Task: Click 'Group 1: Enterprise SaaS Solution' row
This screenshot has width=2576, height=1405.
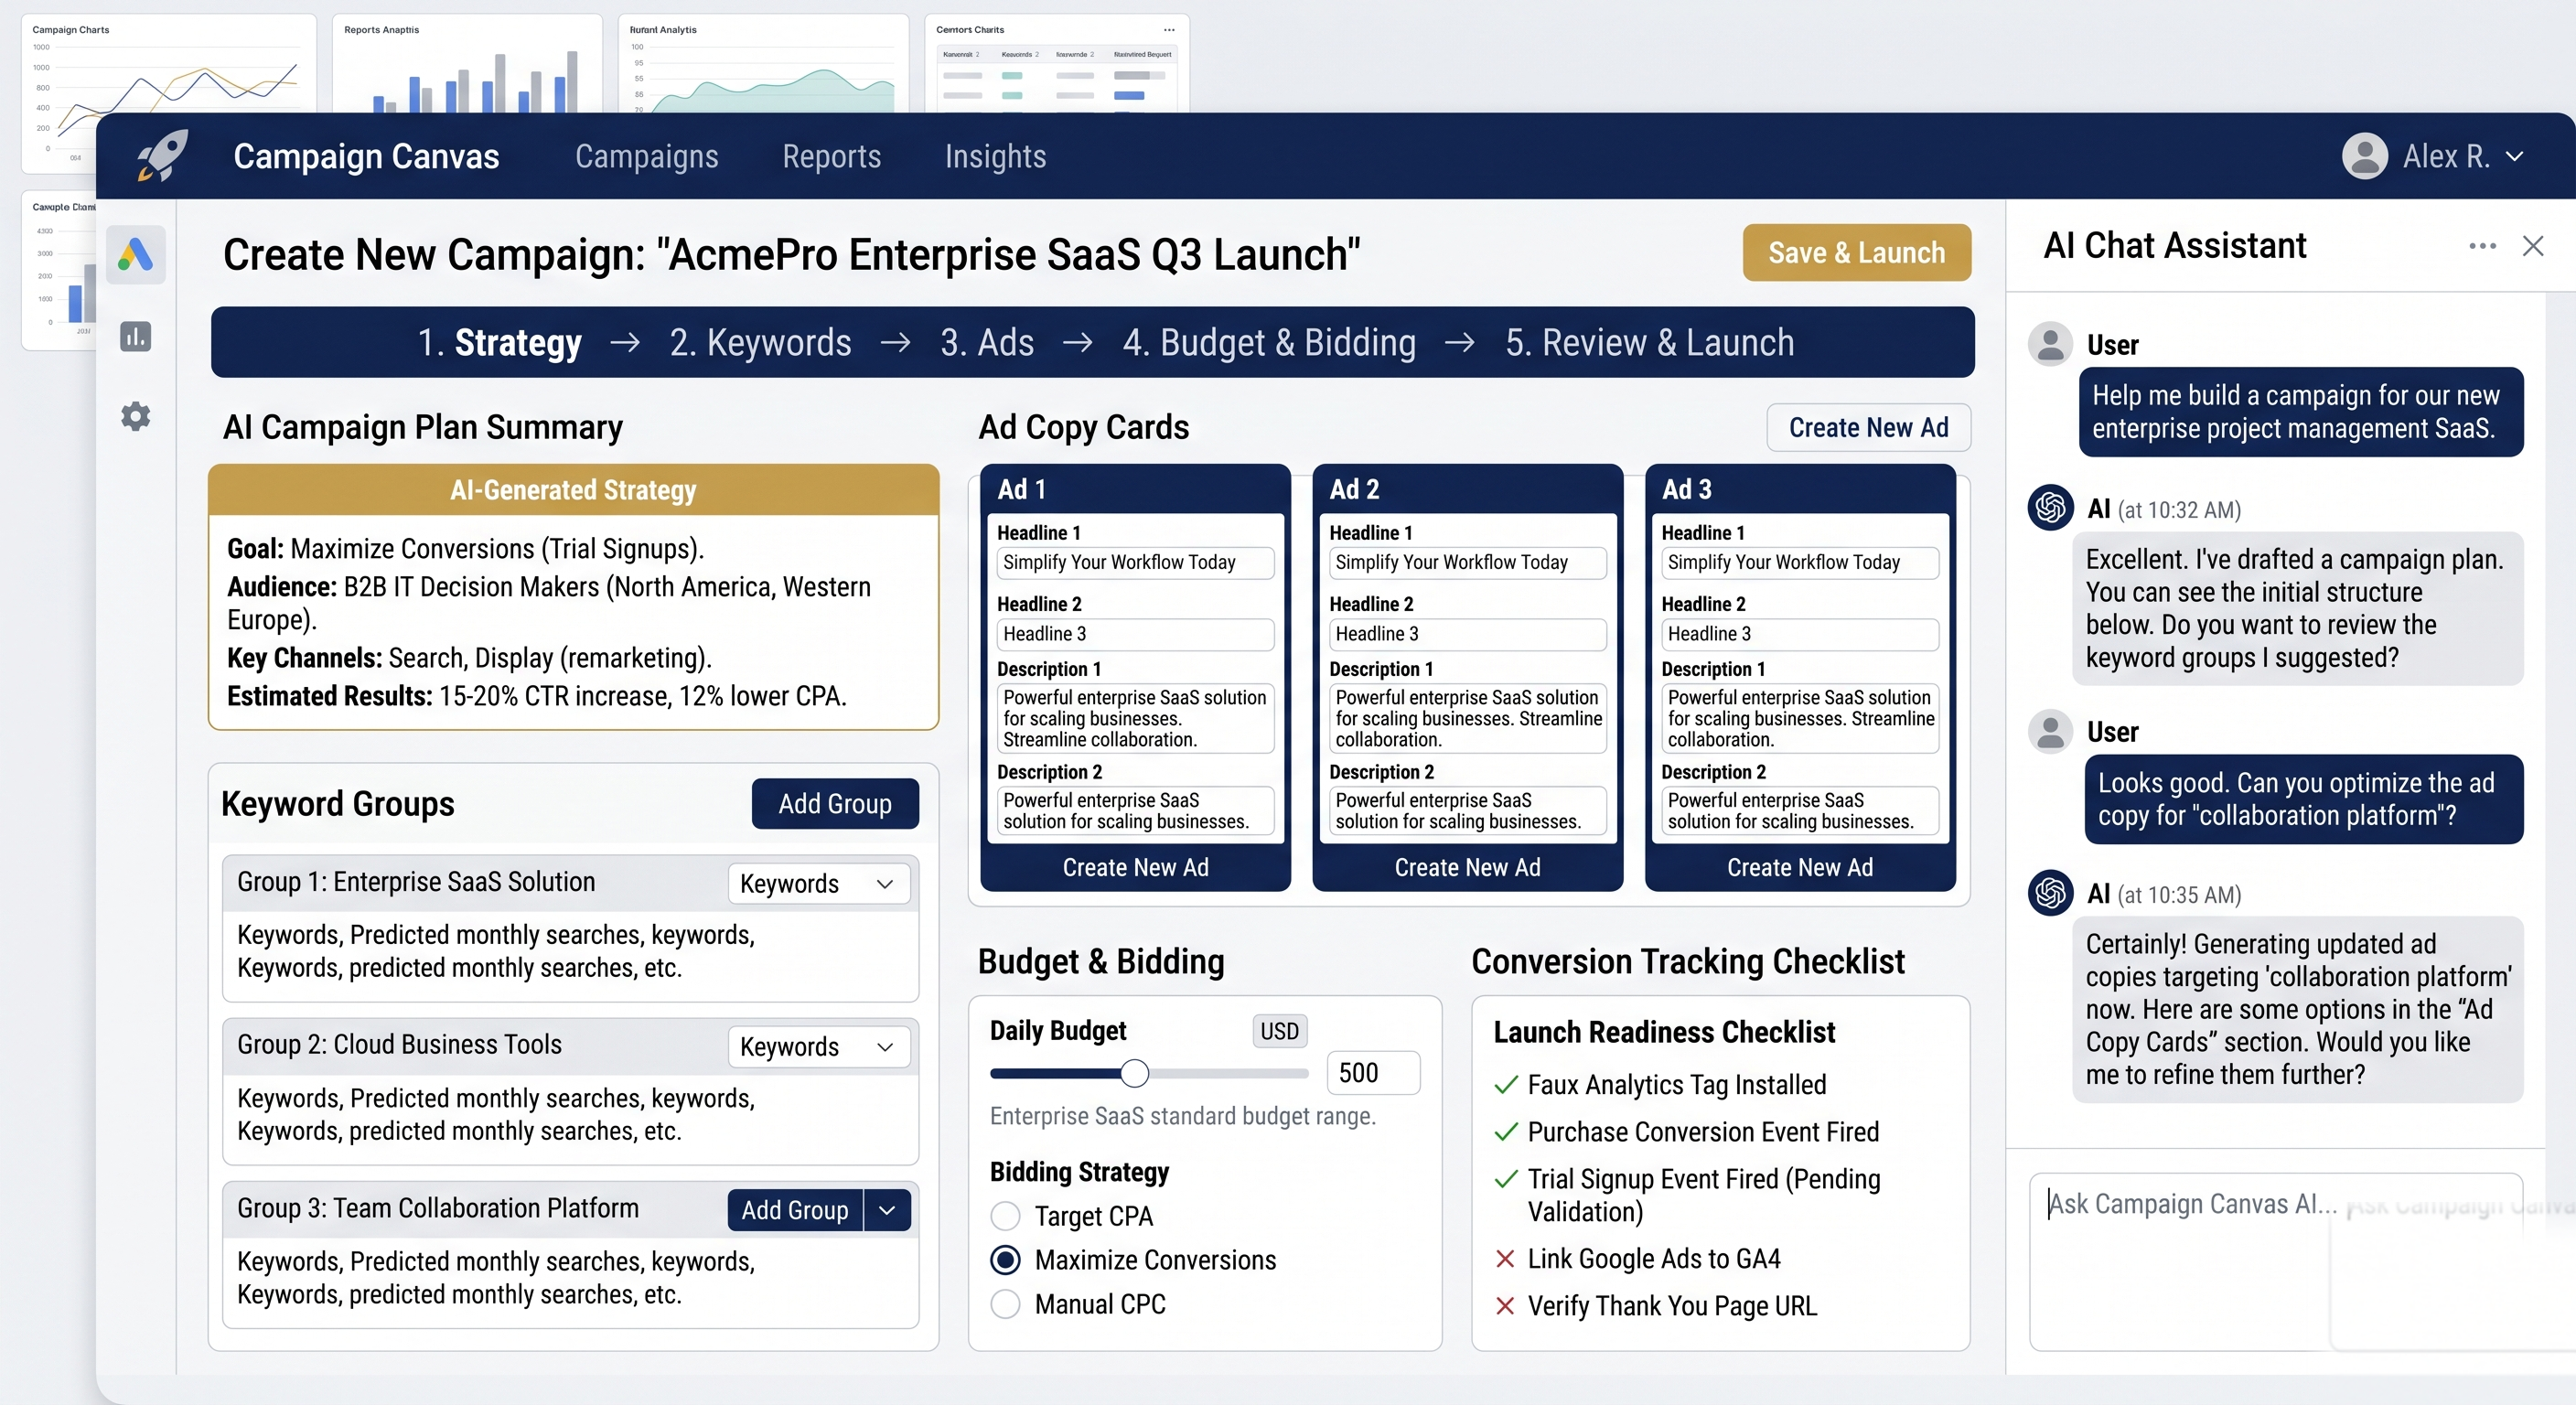Action: (570, 883)
